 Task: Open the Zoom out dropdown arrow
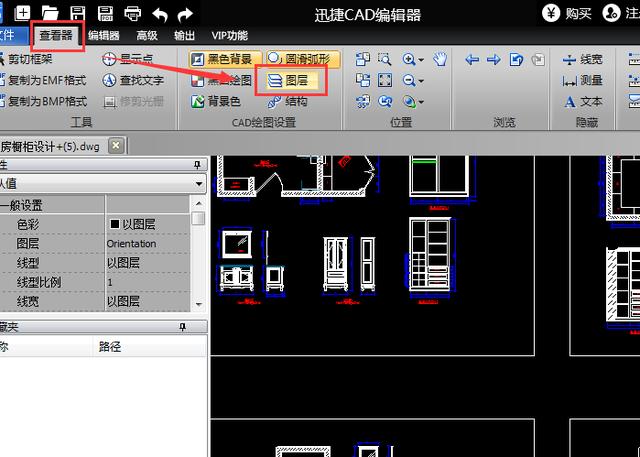click(x=421, y=81)
